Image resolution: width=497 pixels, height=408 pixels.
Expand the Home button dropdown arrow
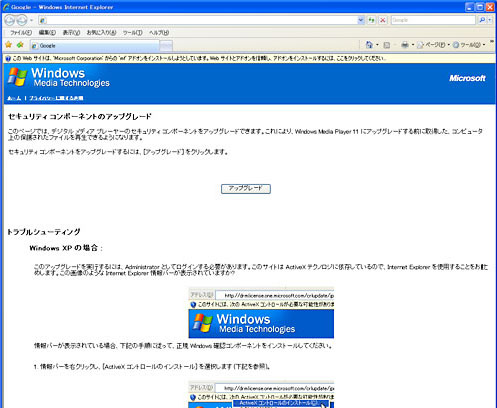(377, 45)
